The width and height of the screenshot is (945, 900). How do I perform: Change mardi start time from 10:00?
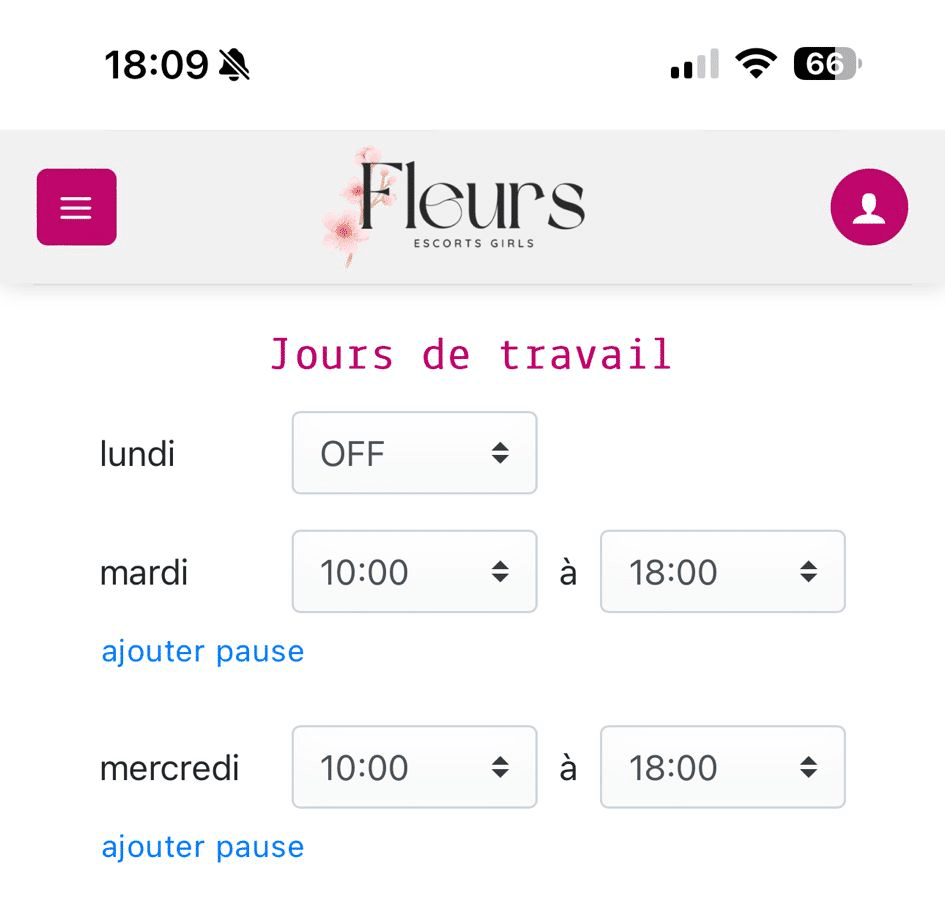[x=414, y=572]
